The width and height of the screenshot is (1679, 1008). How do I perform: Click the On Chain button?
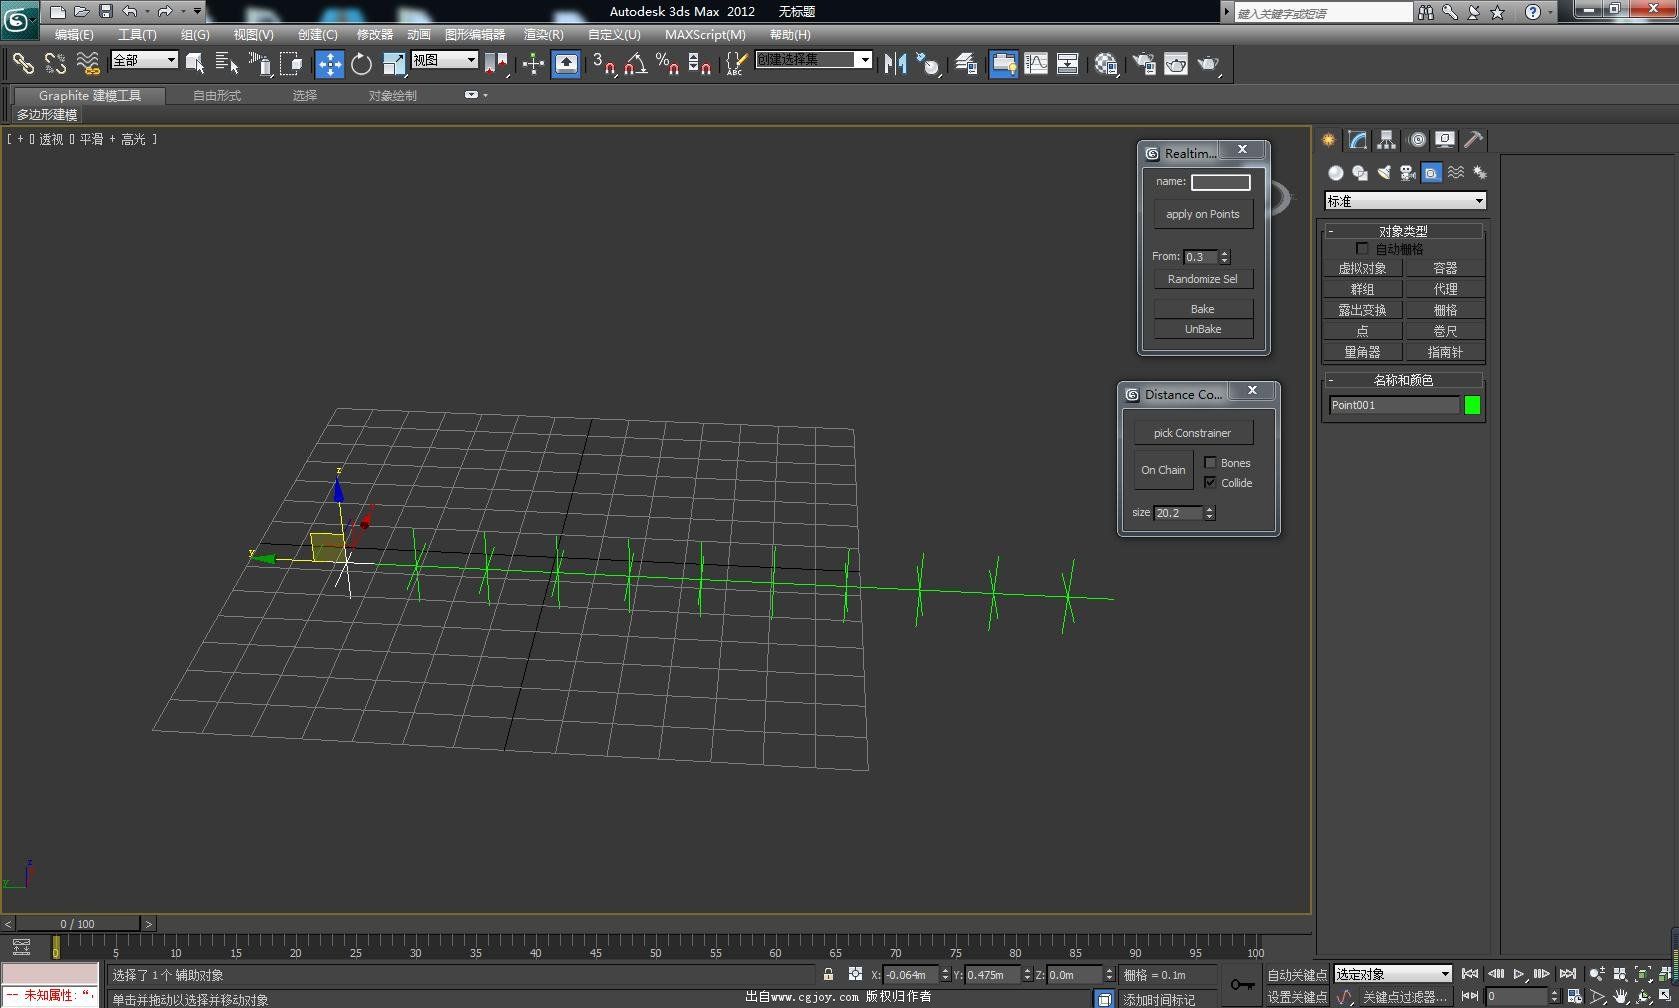coord(1164,470)
